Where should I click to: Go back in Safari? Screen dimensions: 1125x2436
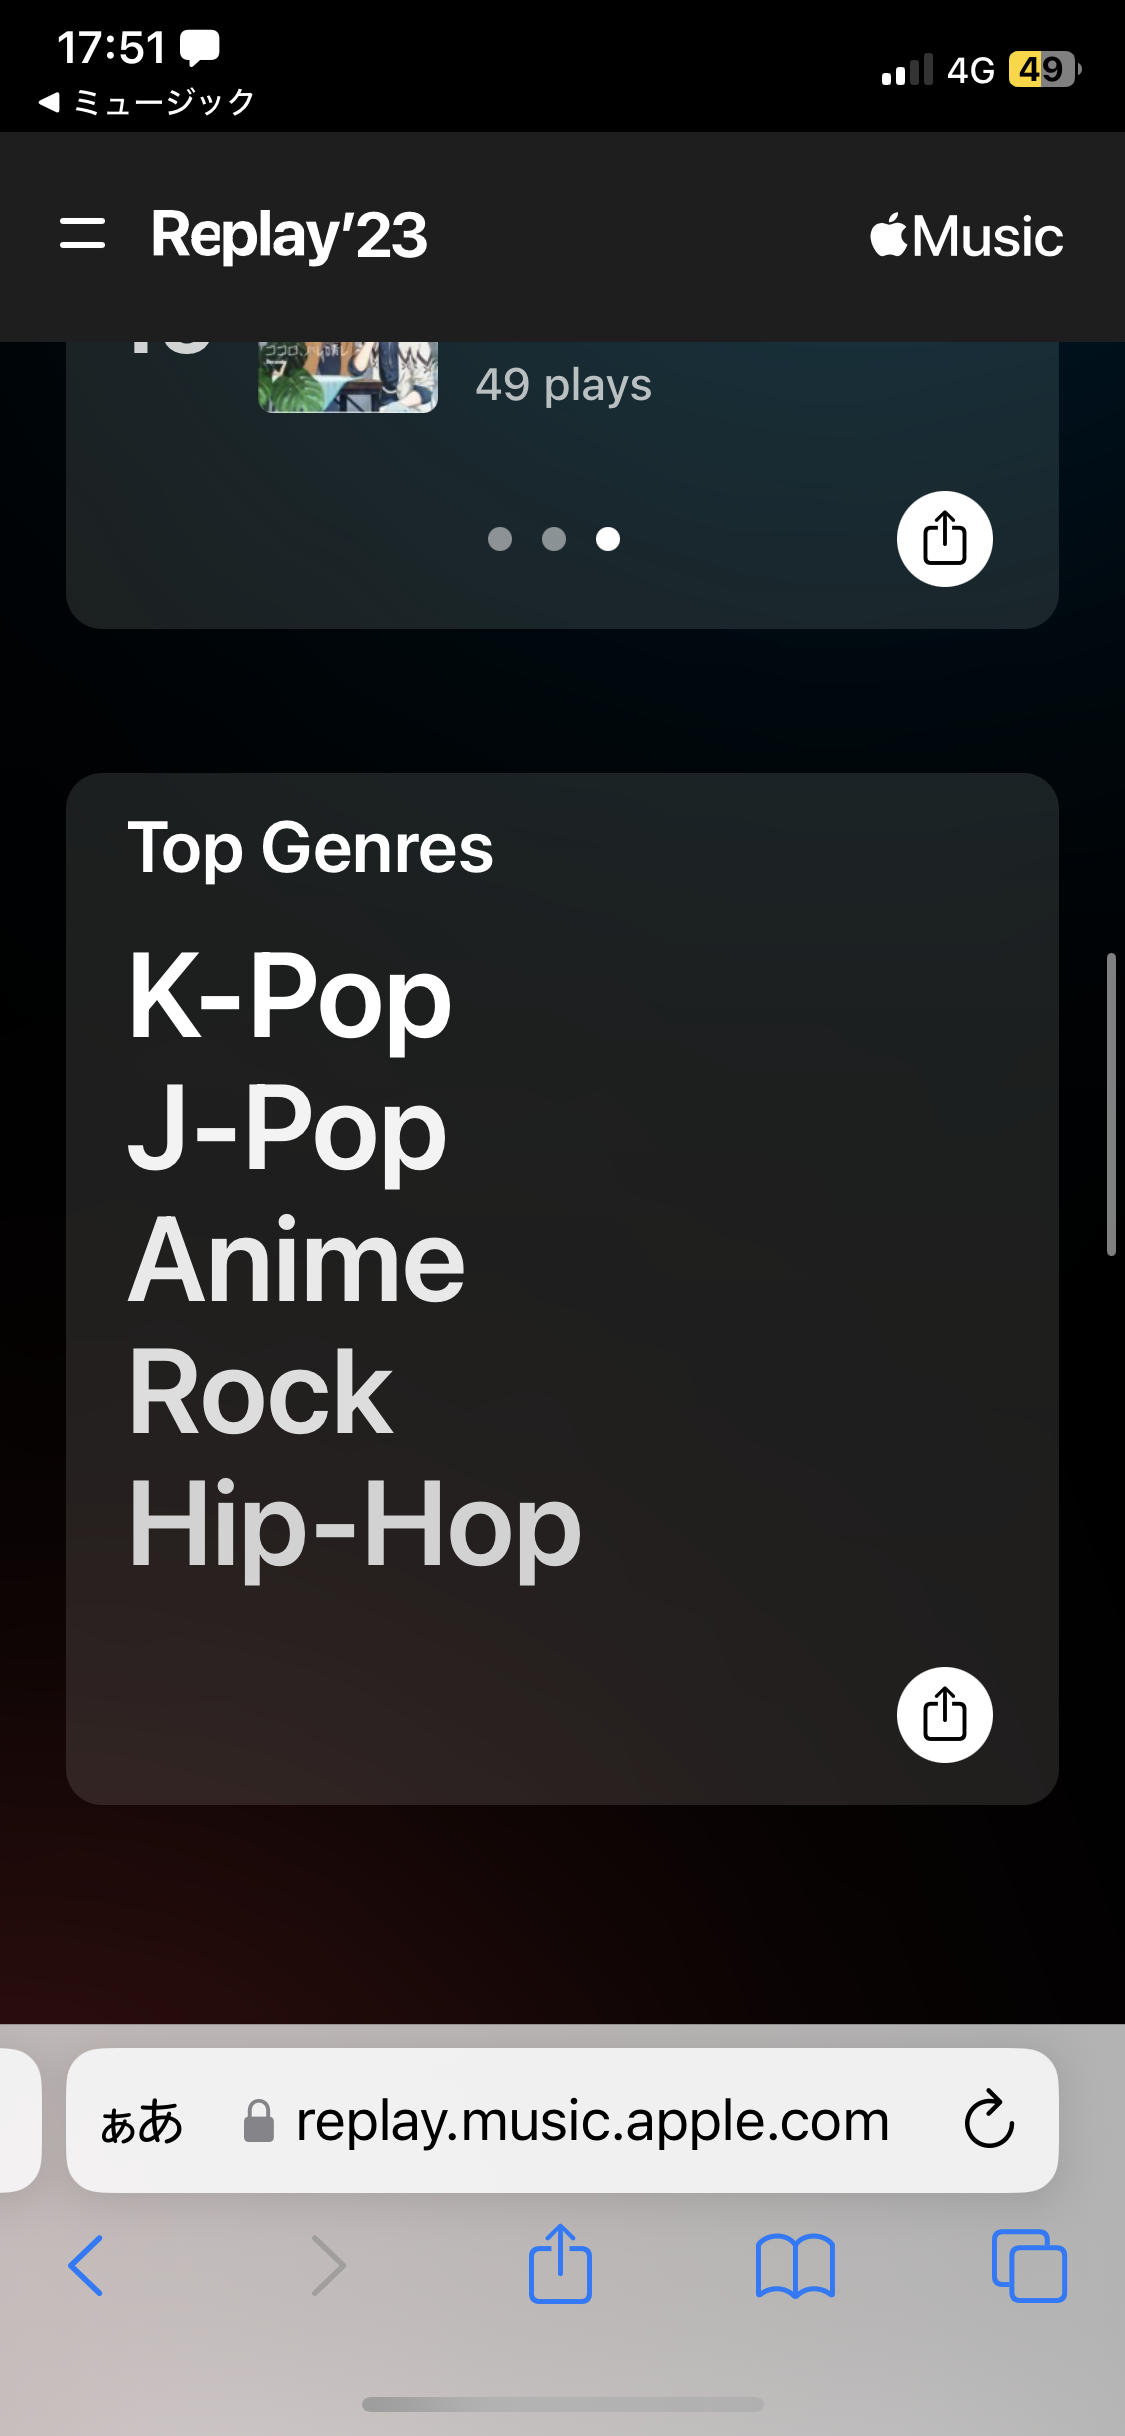pos(86,2265)
